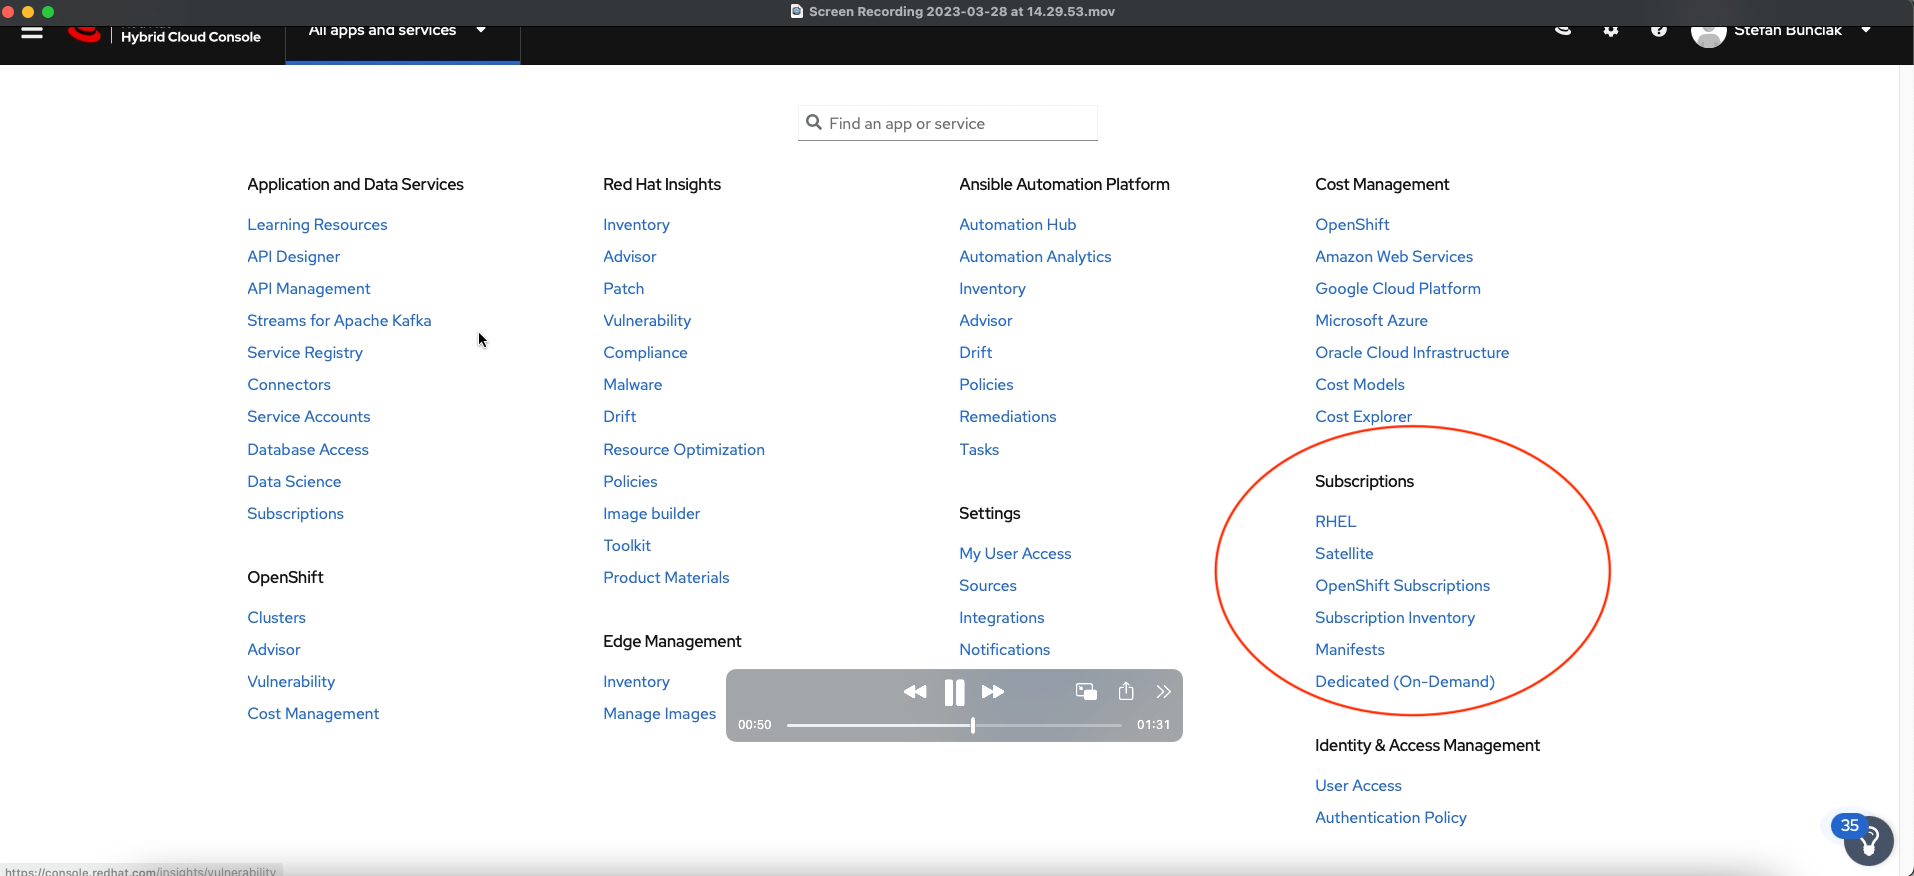Viewport: 1914px width, 876px height.
Task: Open Oracle Cloud Infrastructure link
Action: (1412, 353)
